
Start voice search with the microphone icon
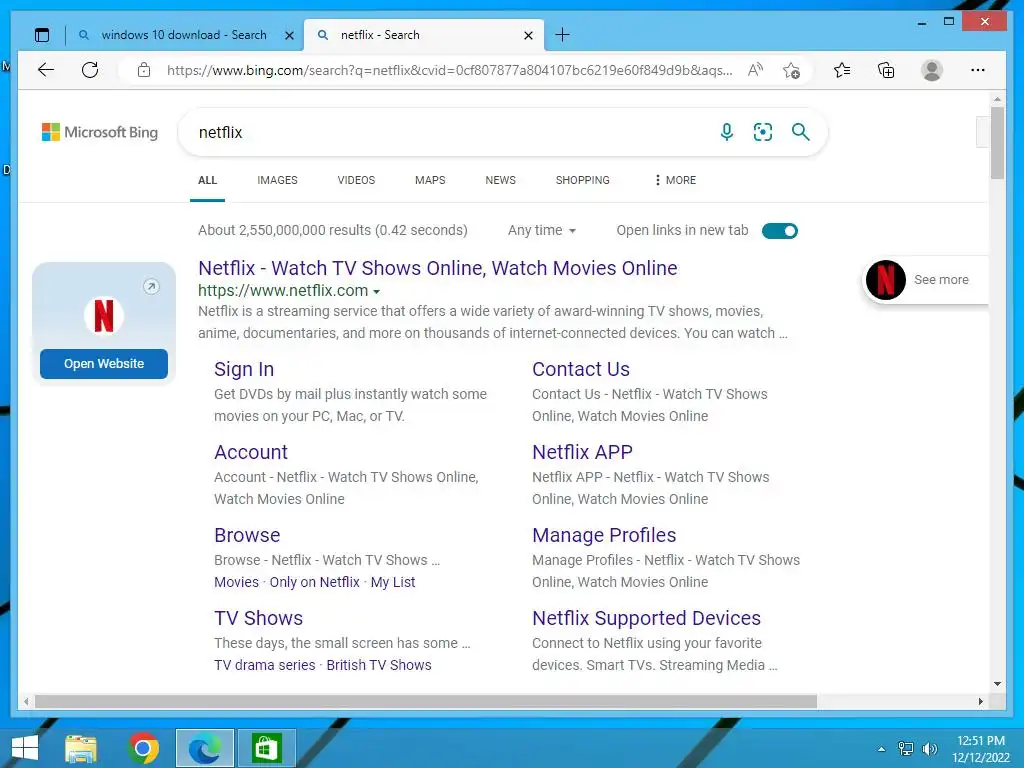(x=727, y=132)
